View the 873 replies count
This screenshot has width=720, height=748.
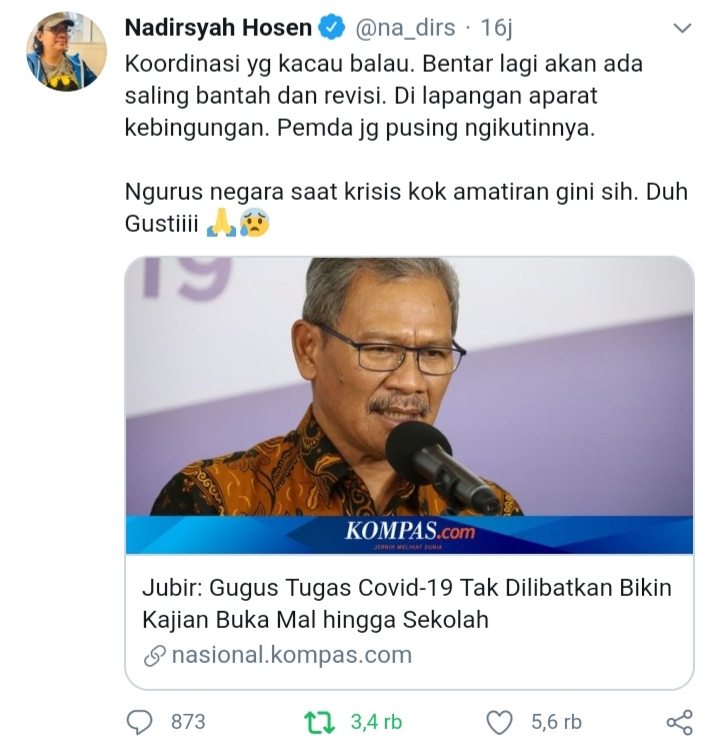pyautogui.click(x=188, y=722)
